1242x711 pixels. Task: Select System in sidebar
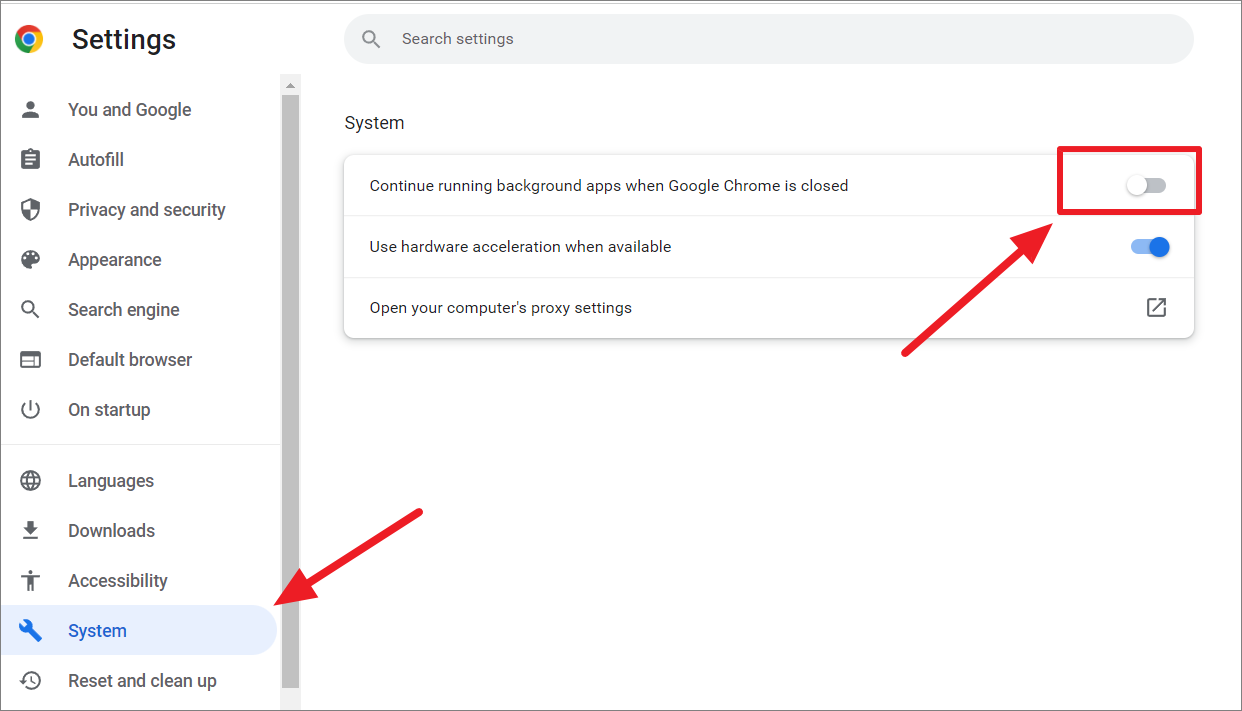(x=139, y=630)
